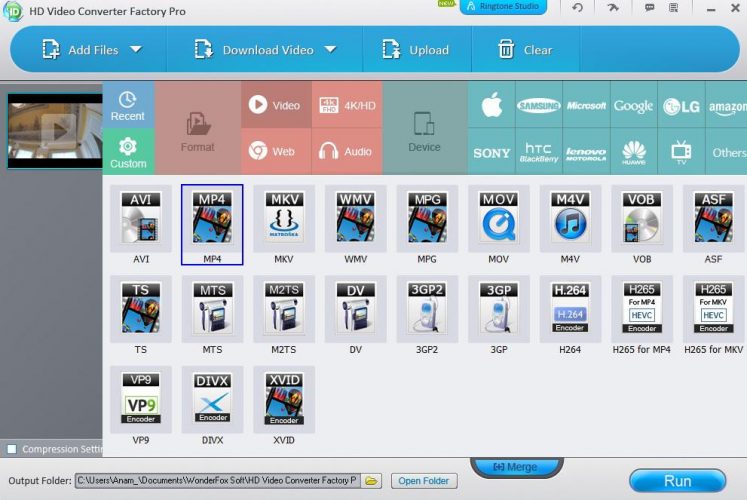The height and width of the screenshot is (500, 747).
Task: Click the Merge button
Action: 517,467
